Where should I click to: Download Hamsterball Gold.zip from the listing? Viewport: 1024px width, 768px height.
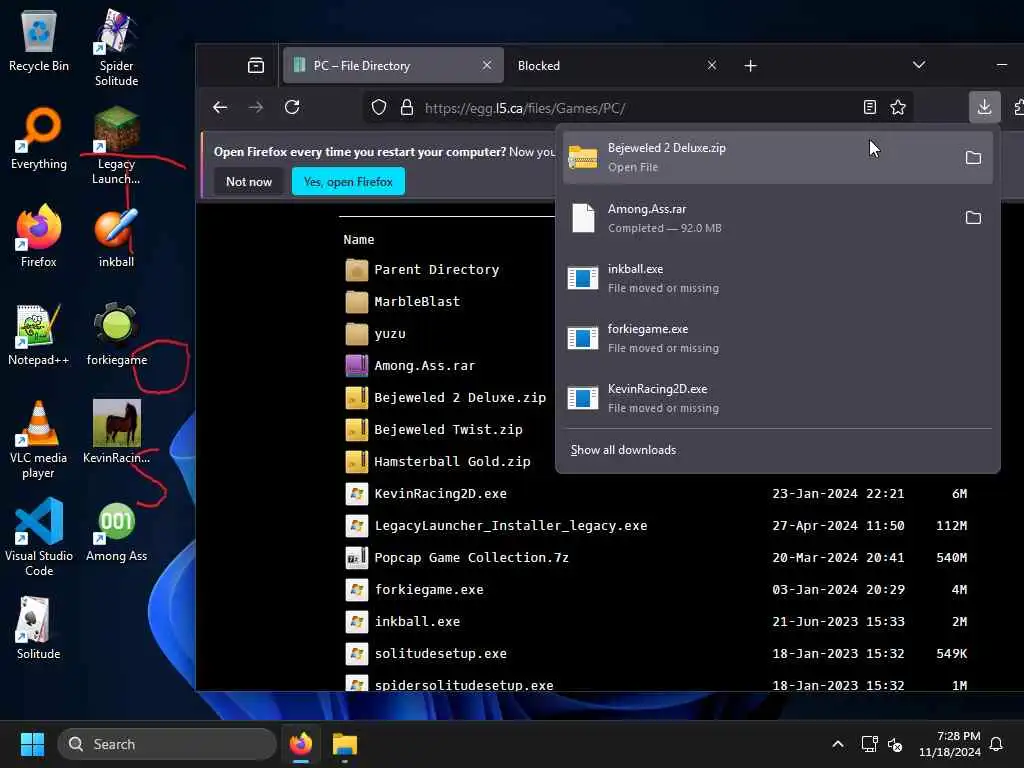point(452,462)
